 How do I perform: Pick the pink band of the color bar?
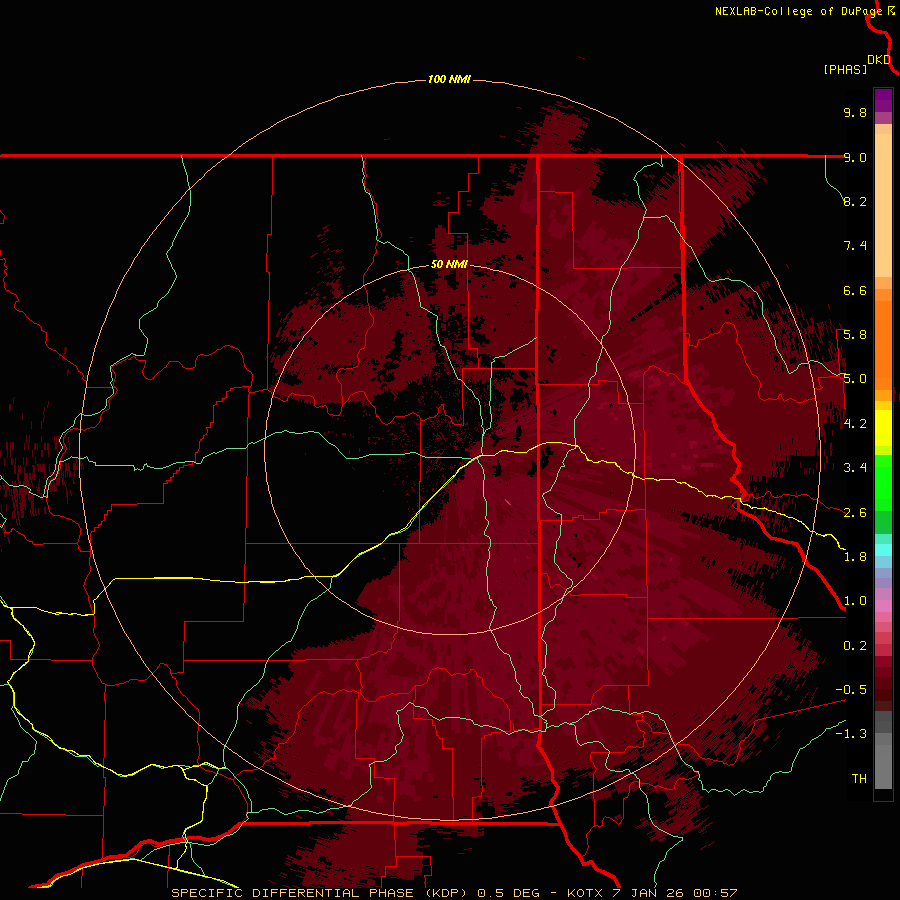tap(883, 606)
